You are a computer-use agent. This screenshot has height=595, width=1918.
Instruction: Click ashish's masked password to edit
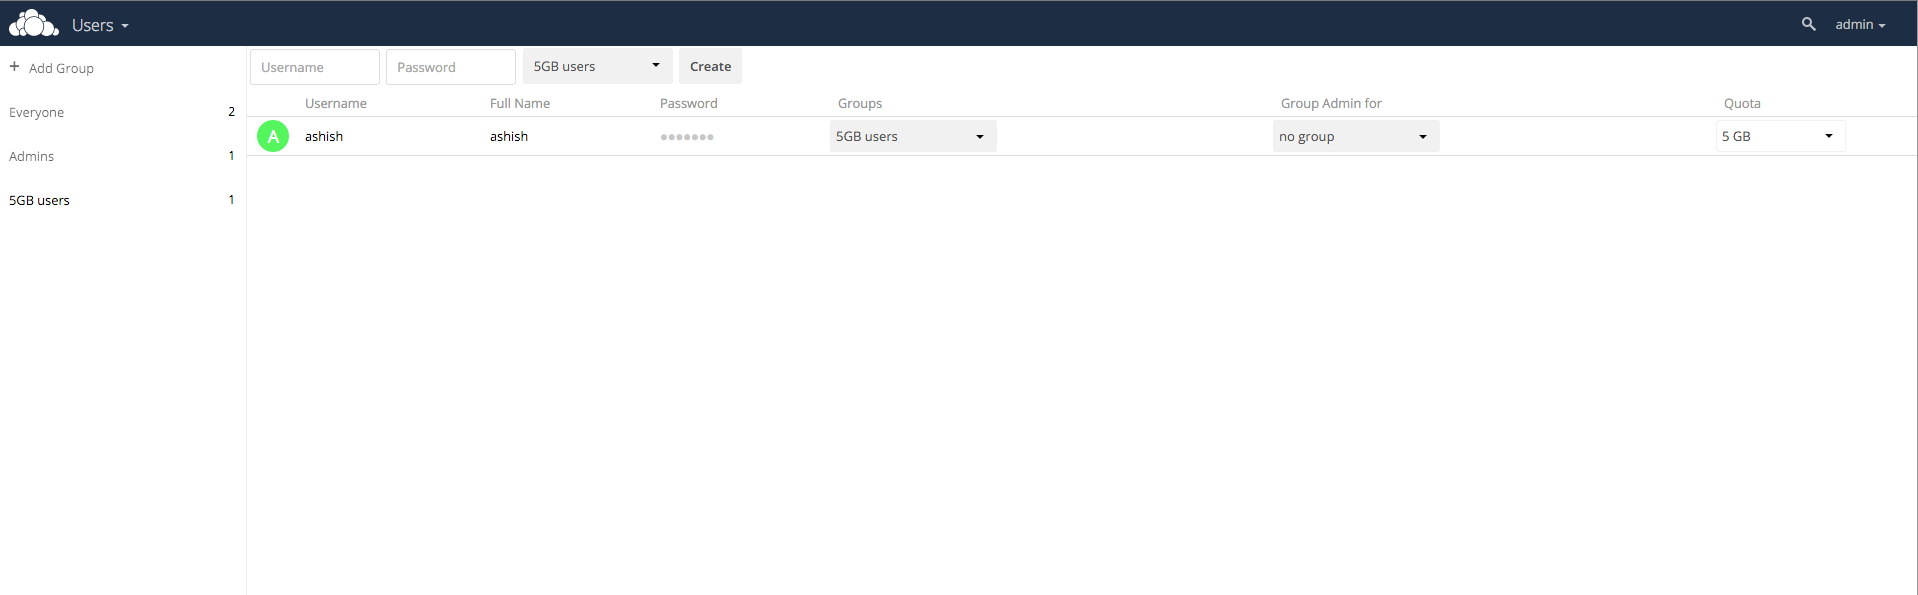(x=687, y=137)
